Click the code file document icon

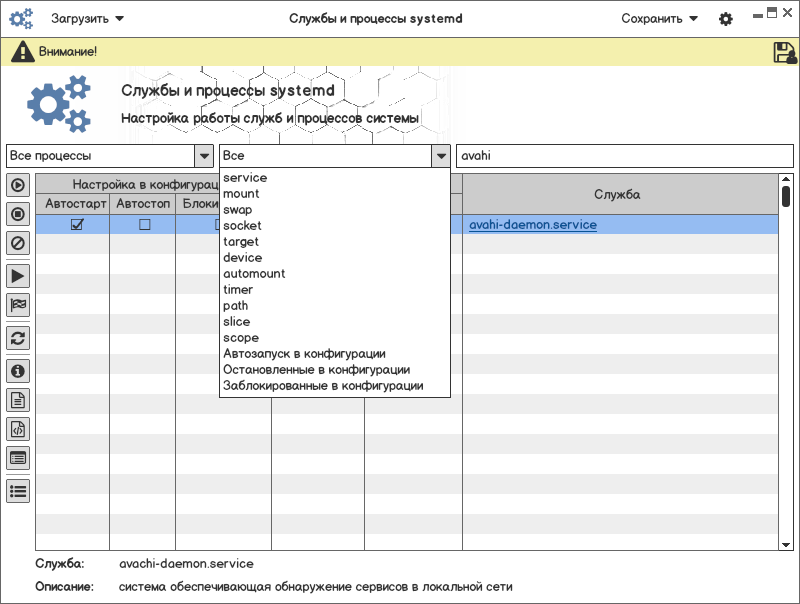pyautogui.click(x=18, y=429)
